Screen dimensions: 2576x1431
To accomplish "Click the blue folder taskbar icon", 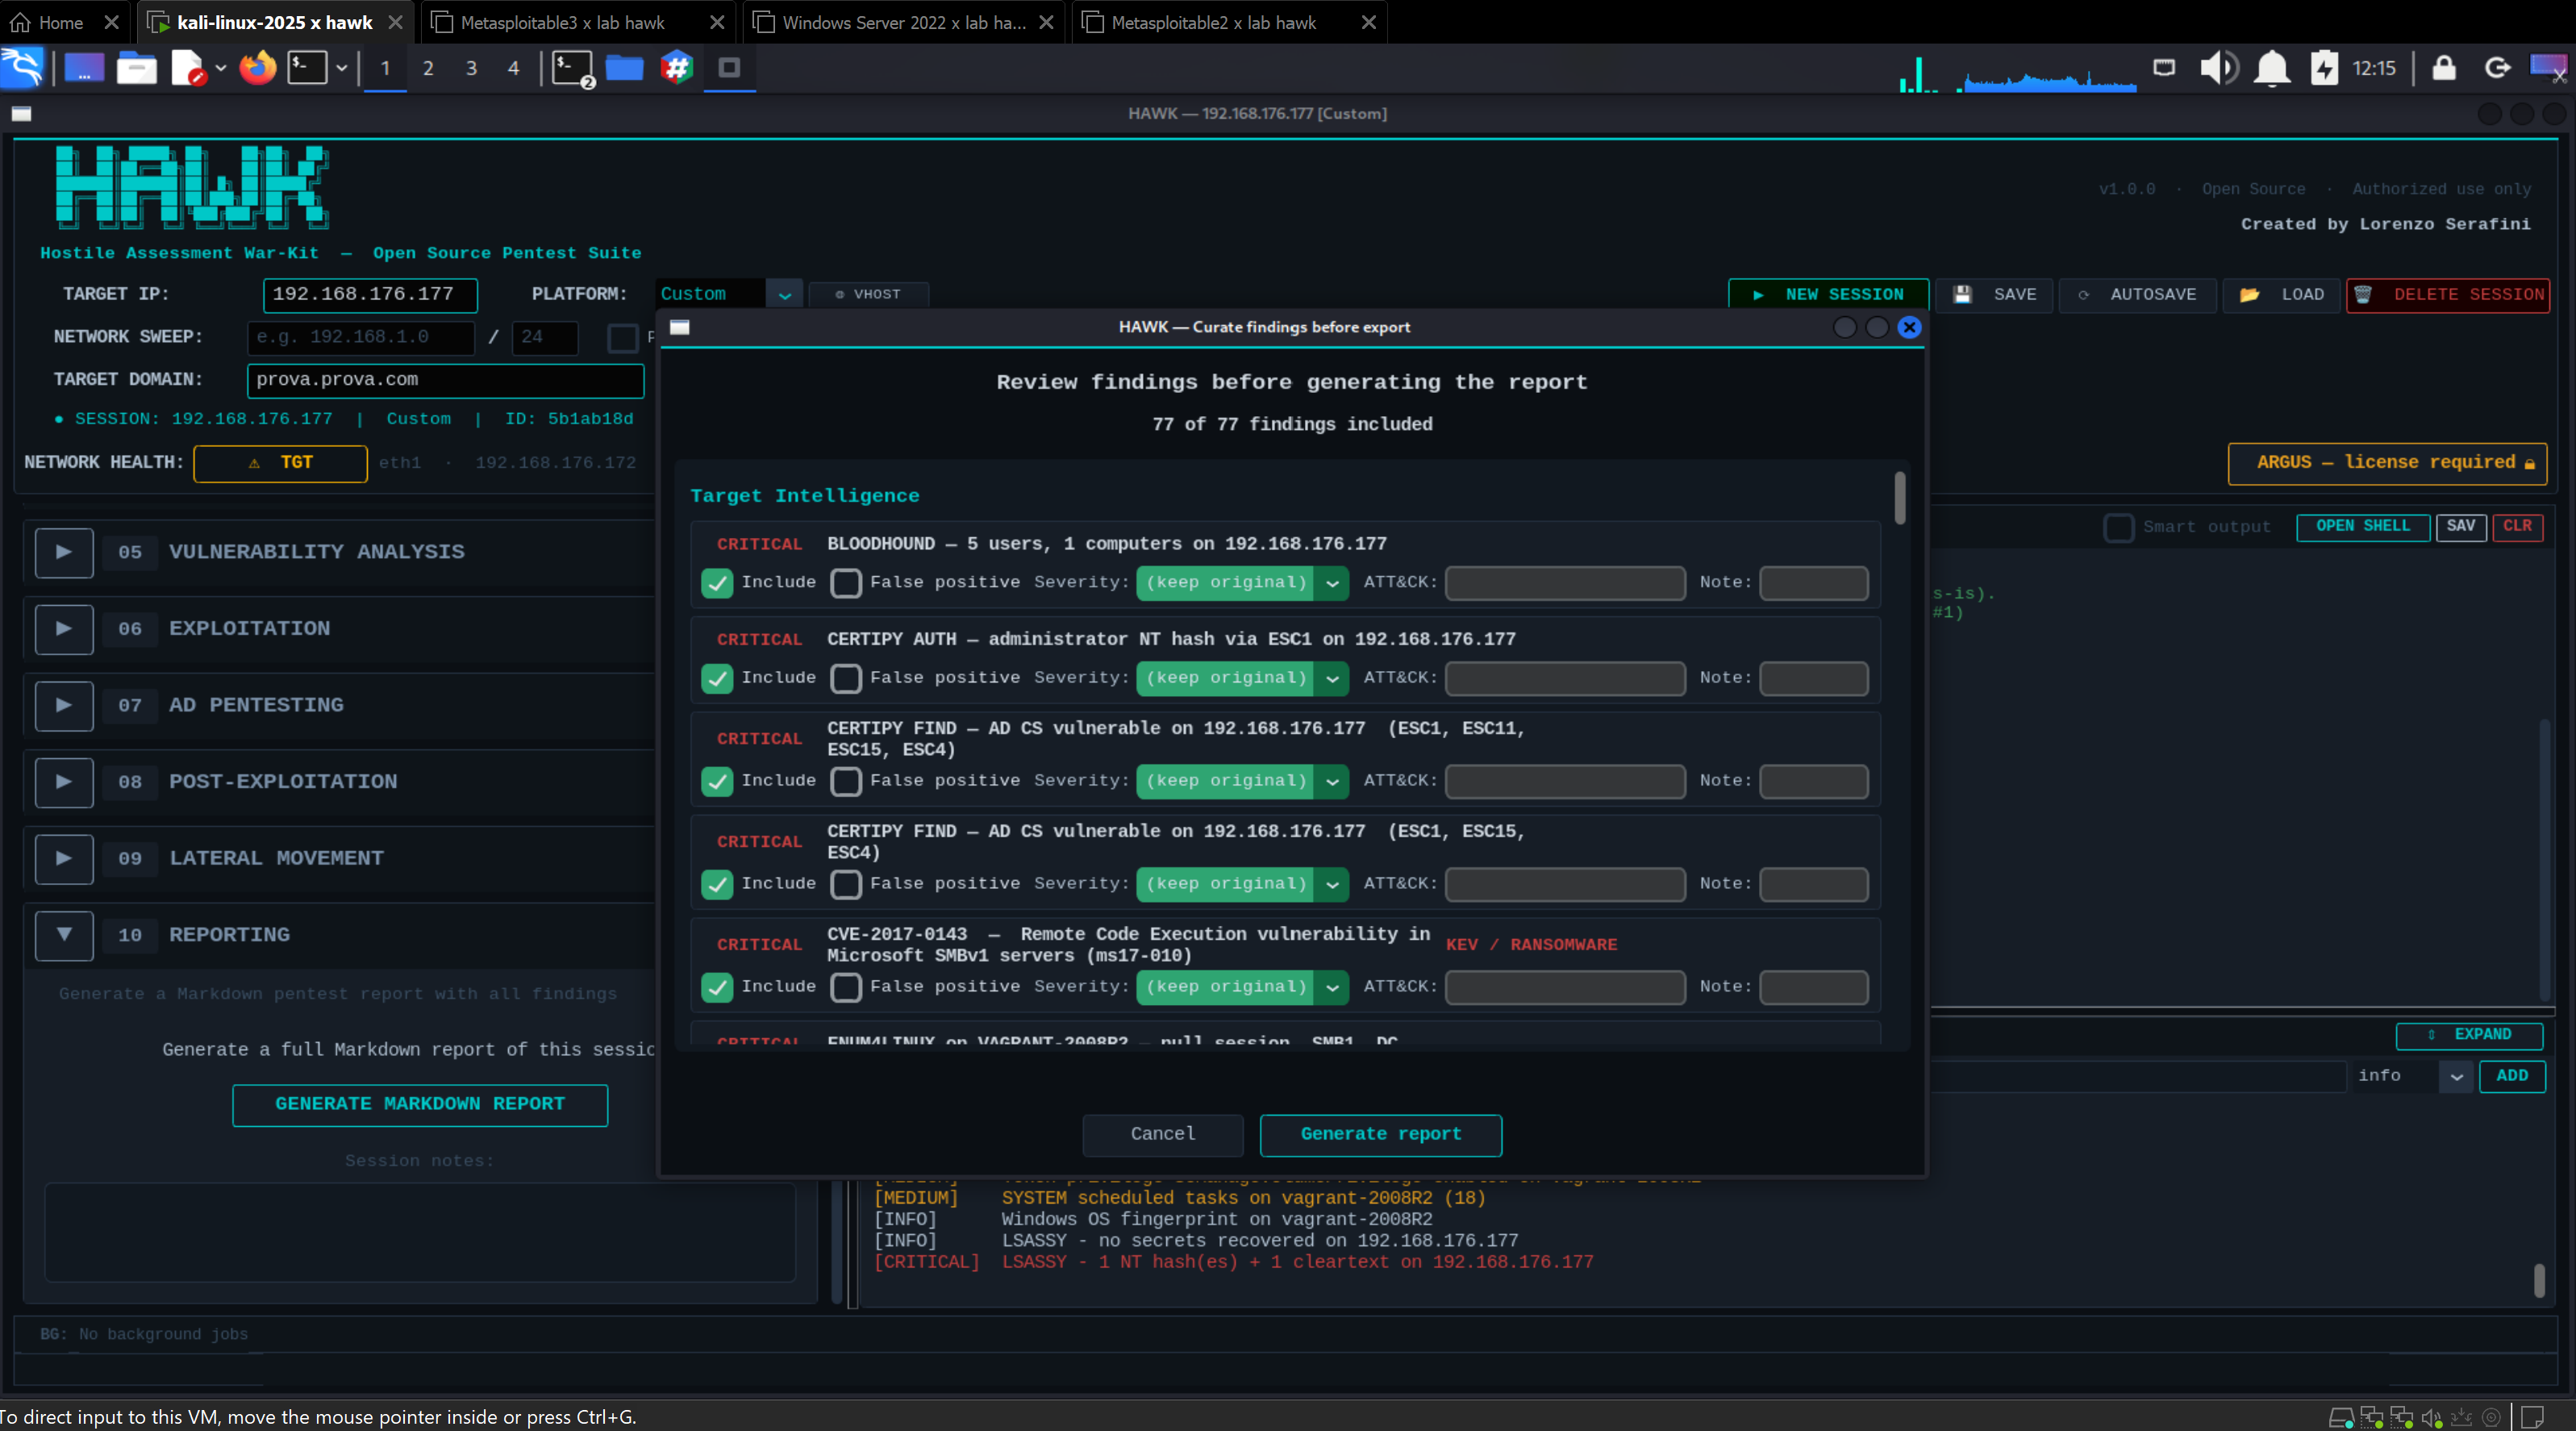I will tap(624, 68).
